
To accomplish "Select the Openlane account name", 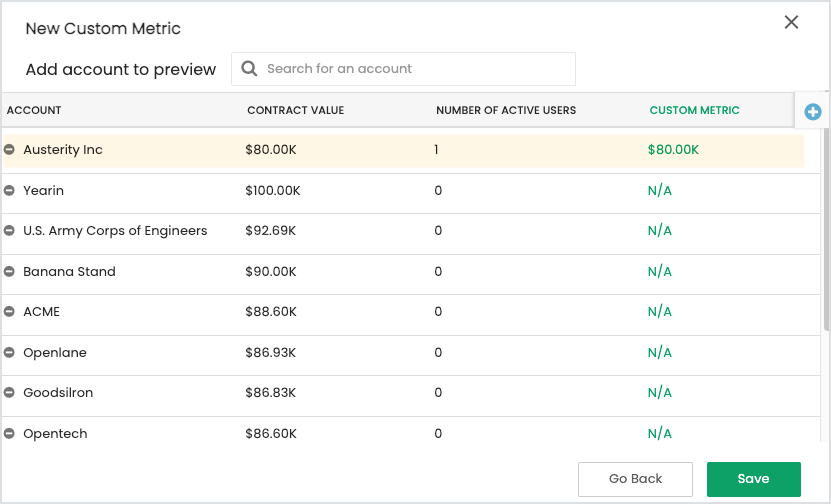I will coord(55,353).
